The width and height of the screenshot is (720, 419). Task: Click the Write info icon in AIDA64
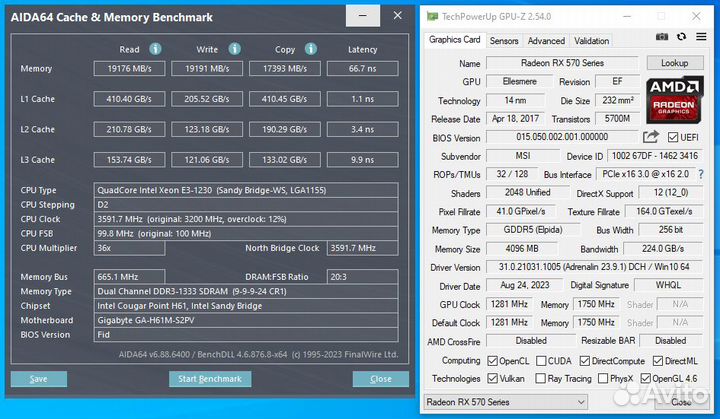tap(235, 49)
